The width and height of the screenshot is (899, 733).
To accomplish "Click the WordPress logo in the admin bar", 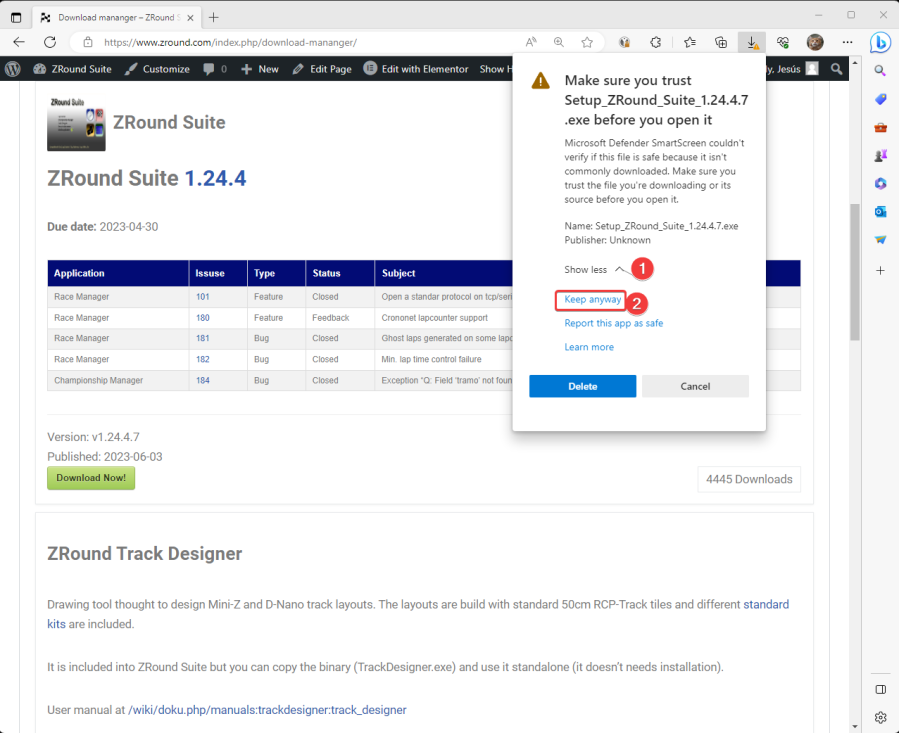I will pyautogui.click(x=13, y=69).
